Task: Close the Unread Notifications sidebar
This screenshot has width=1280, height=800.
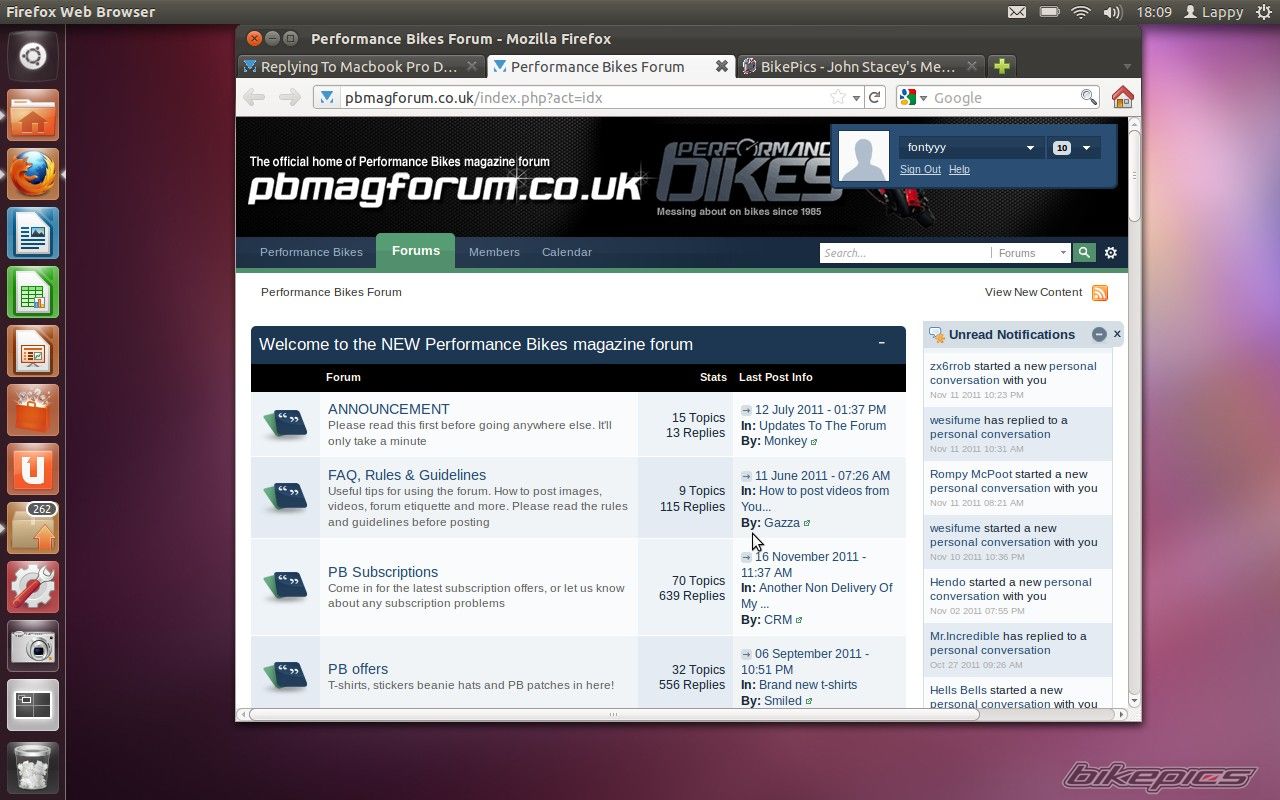Action: (1117, 334)
